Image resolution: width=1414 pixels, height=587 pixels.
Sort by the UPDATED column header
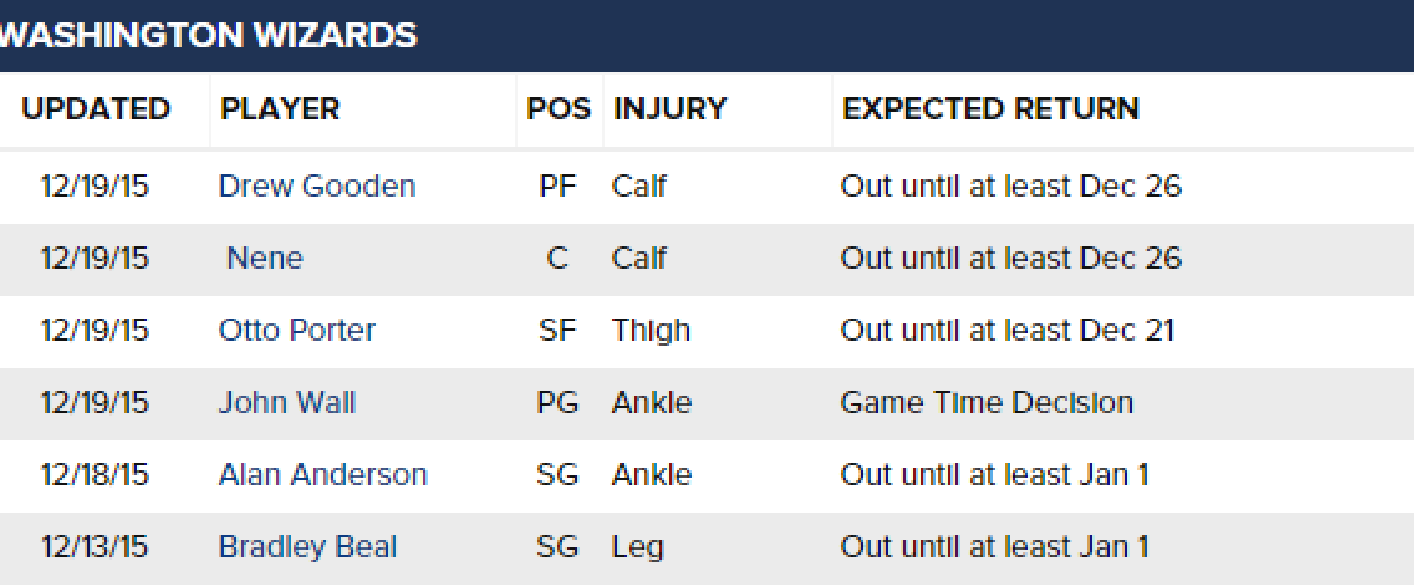(96, 108)
